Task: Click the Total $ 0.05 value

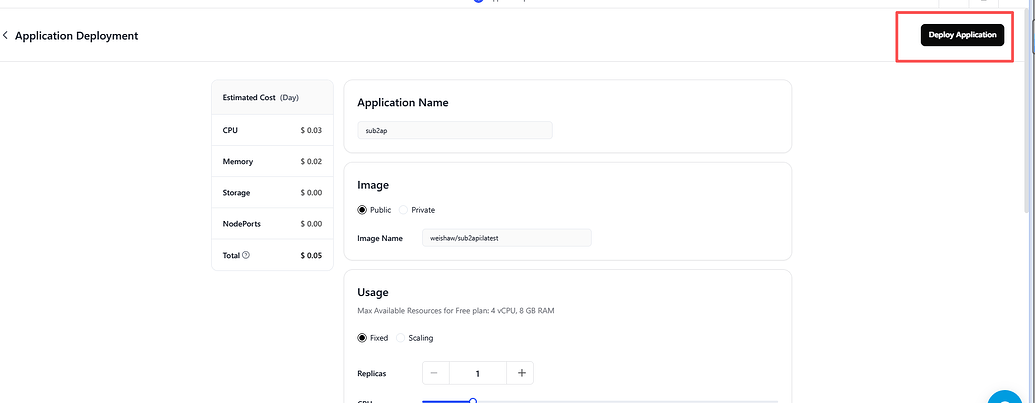Action: pos(311,255)
